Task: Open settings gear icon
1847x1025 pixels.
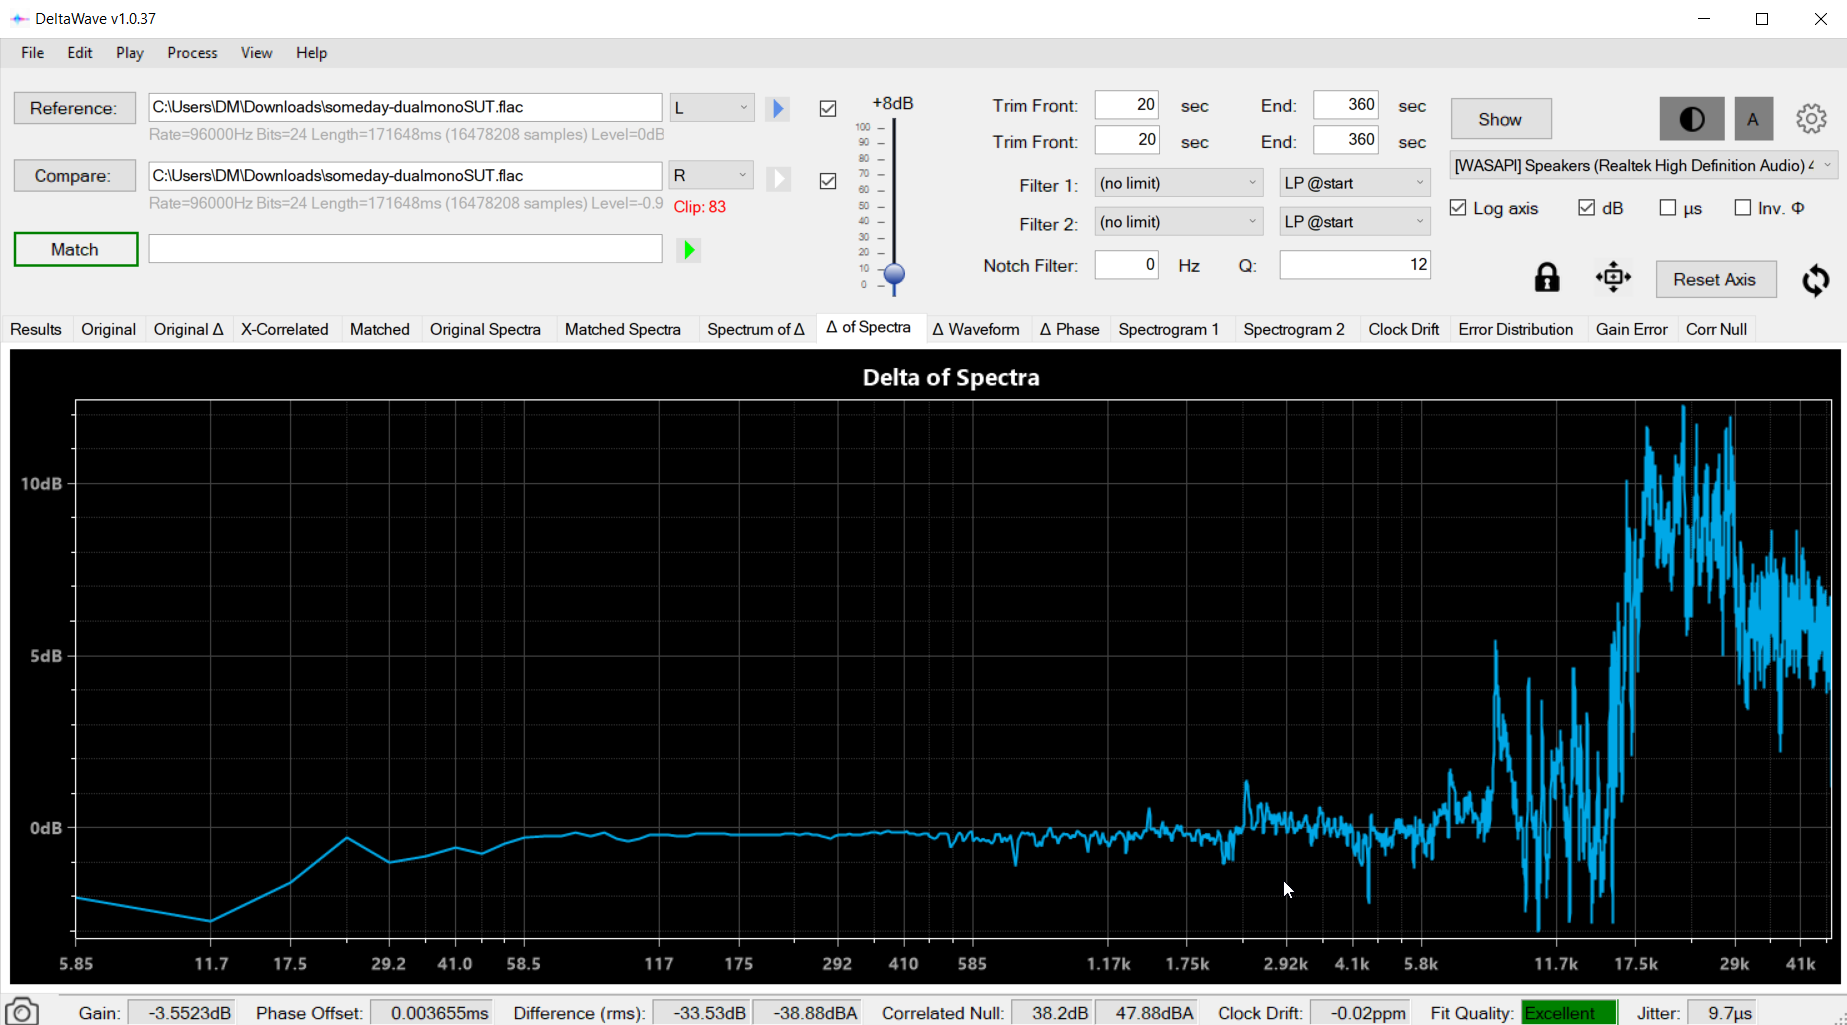Action: [x=1811, y=119]
